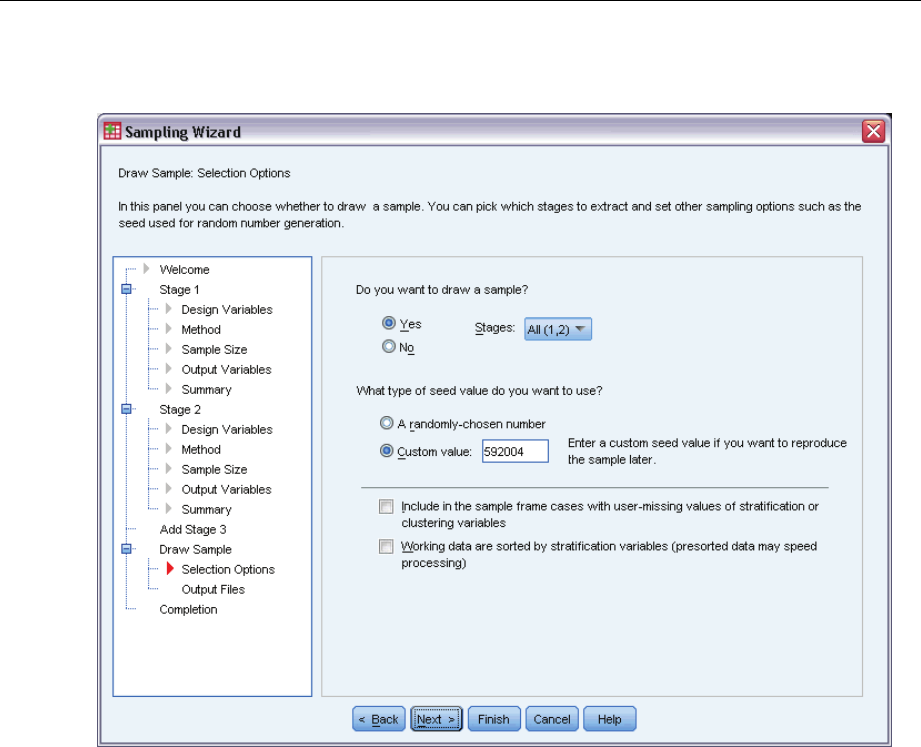Viewport: 921px width, 747px height.
Task: Choose A randomly-chosen number seed option
Action: [386, 423]
